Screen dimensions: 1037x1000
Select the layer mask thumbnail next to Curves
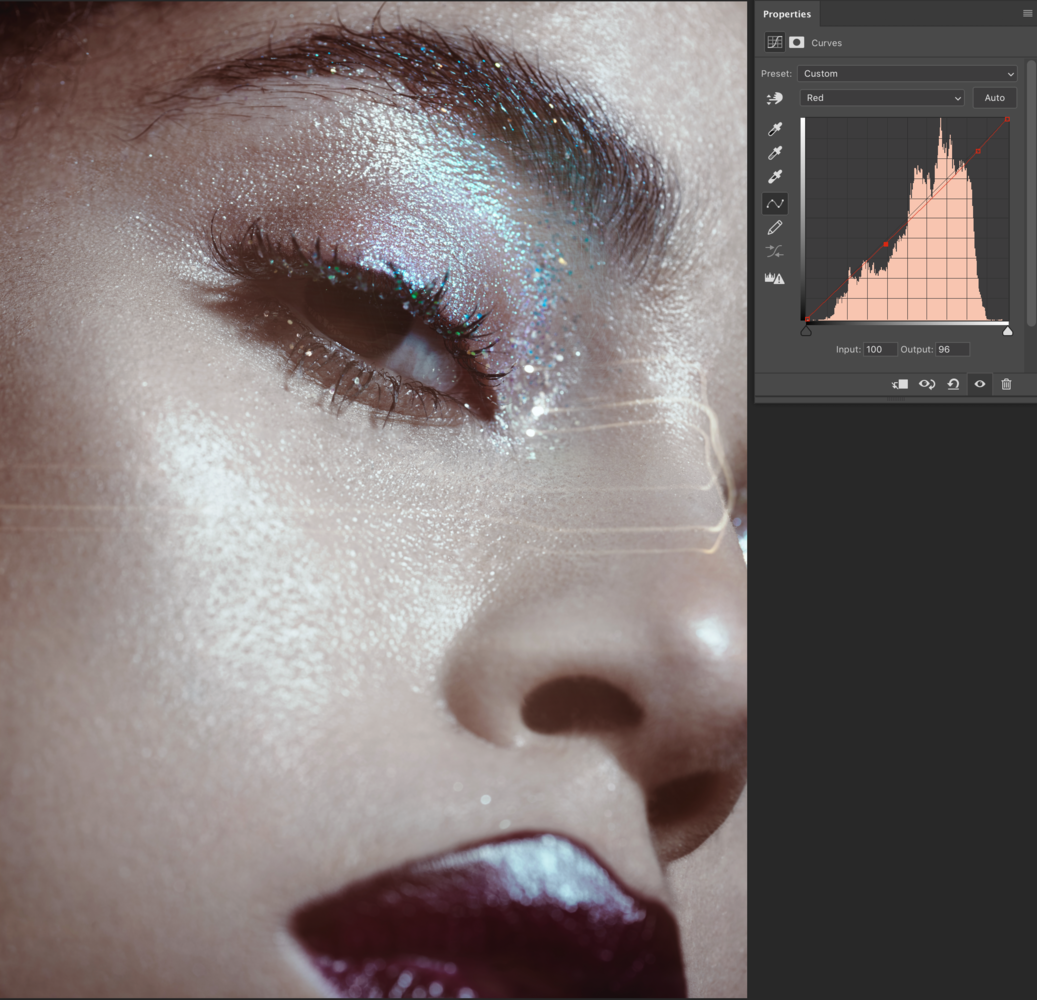(x=797, y=42)
